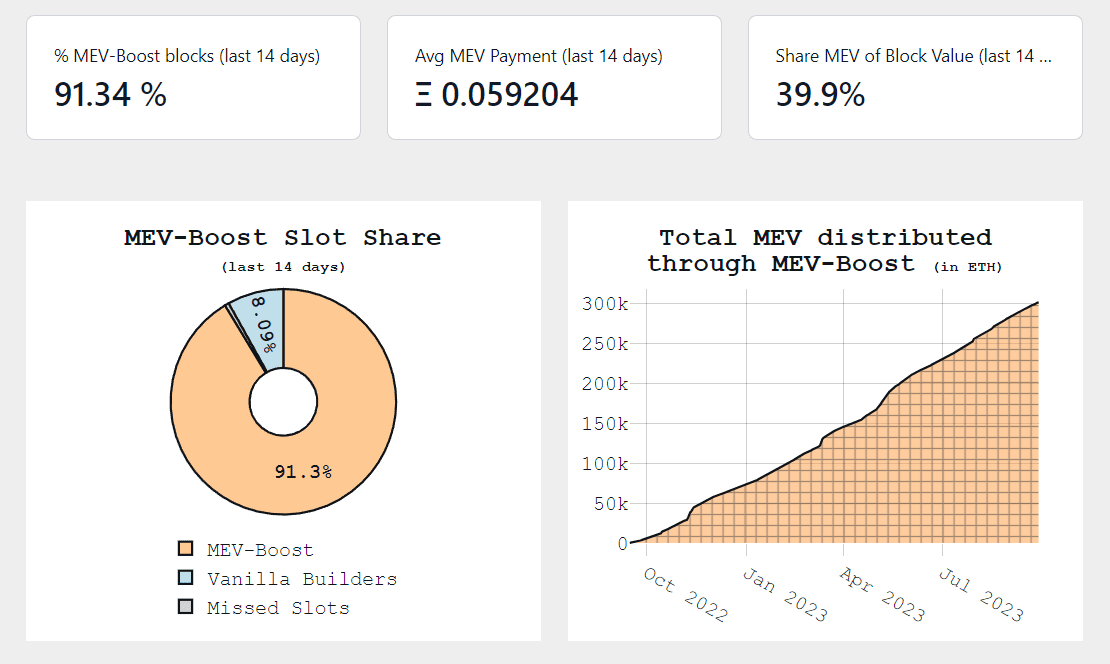Screen dimensions: 1110x664
Task: Click the Ξ symbol on Avg MEV Payment
Action: pyautogui.click(x=425, y=95)
